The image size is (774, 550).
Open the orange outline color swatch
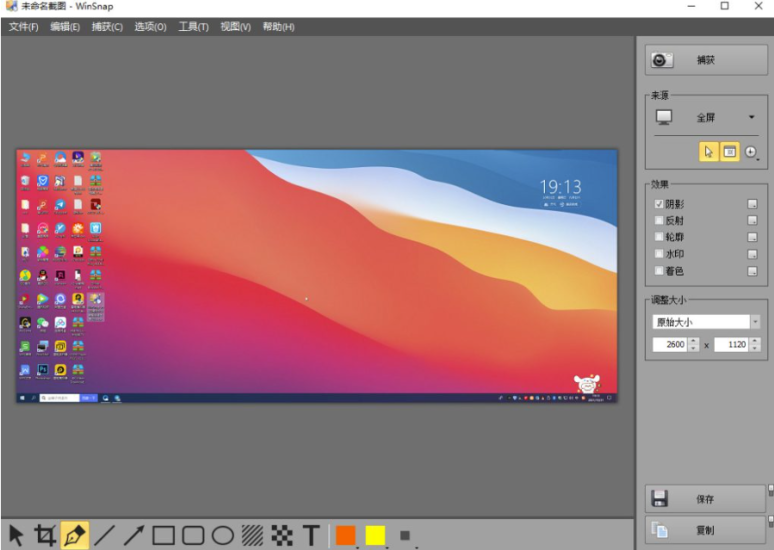[346, 535]
